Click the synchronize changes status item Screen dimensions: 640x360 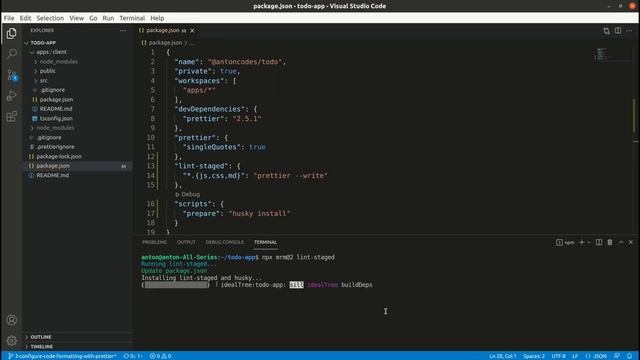[133, 356]
